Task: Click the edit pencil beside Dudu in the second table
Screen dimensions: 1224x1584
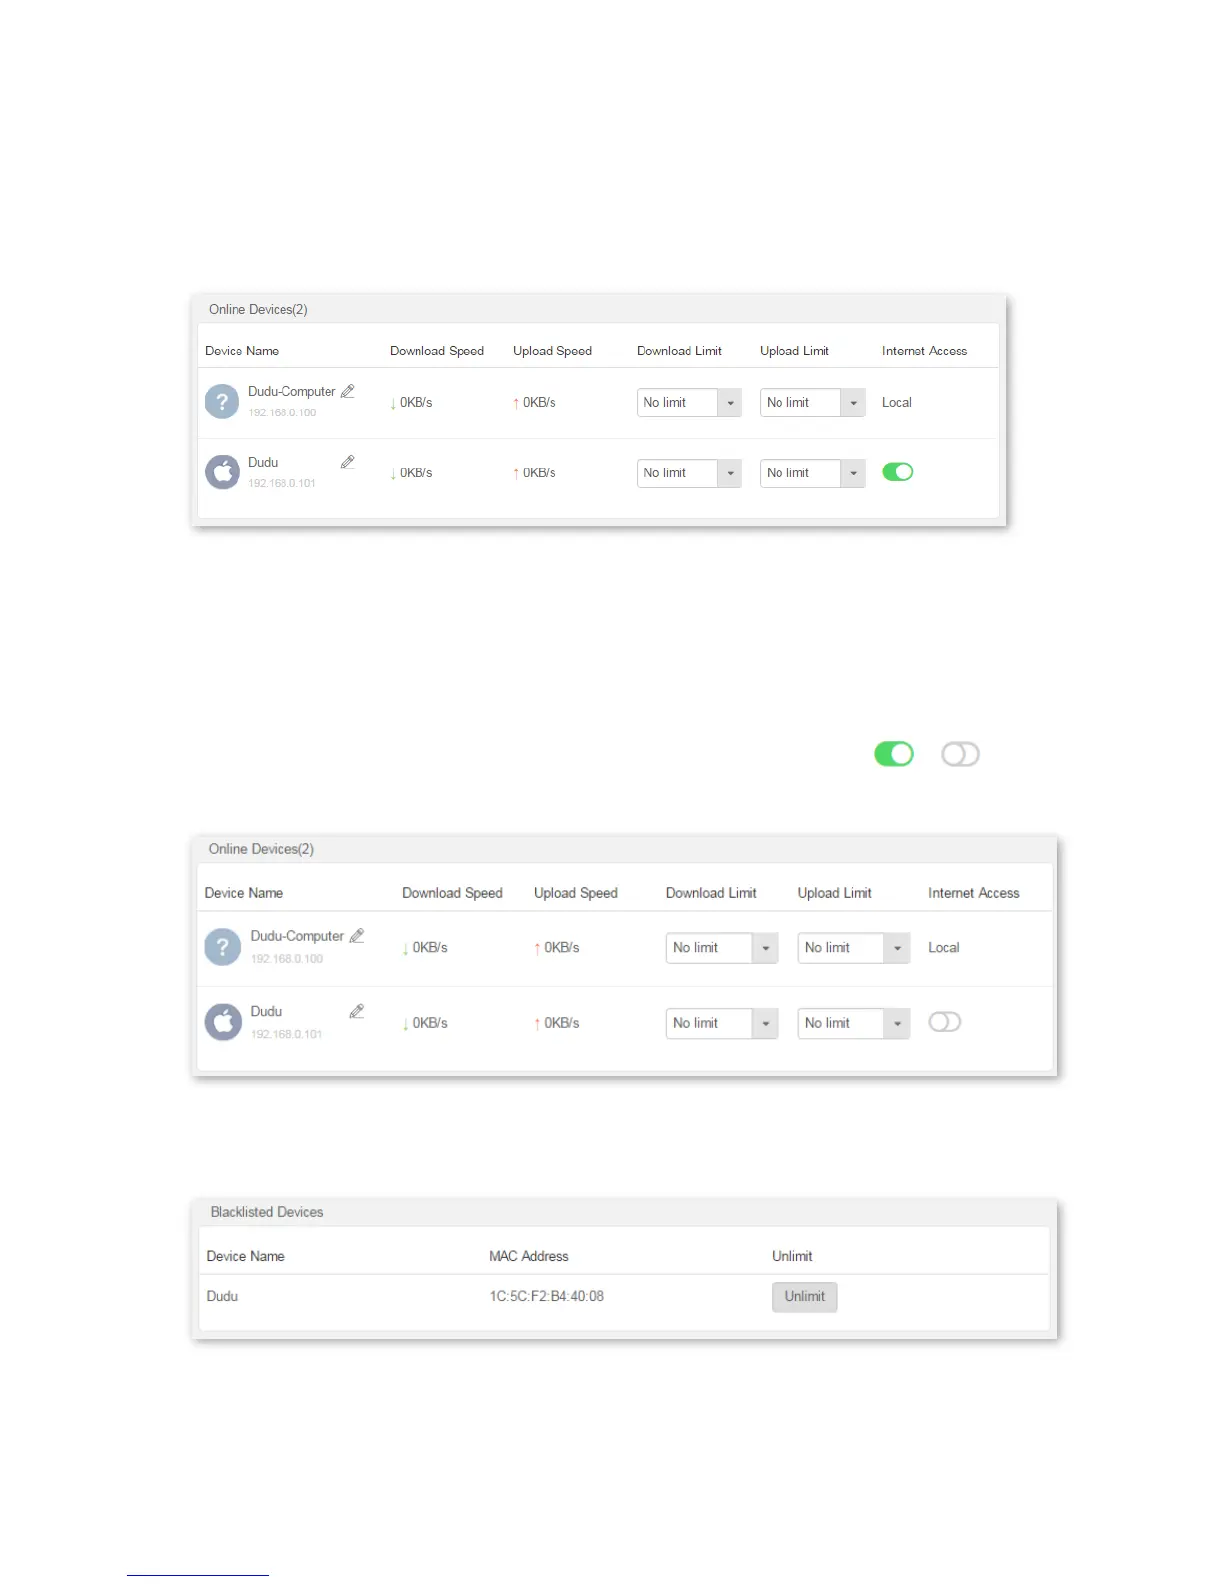Action: pyautogui.click(x=357, y=1011)
